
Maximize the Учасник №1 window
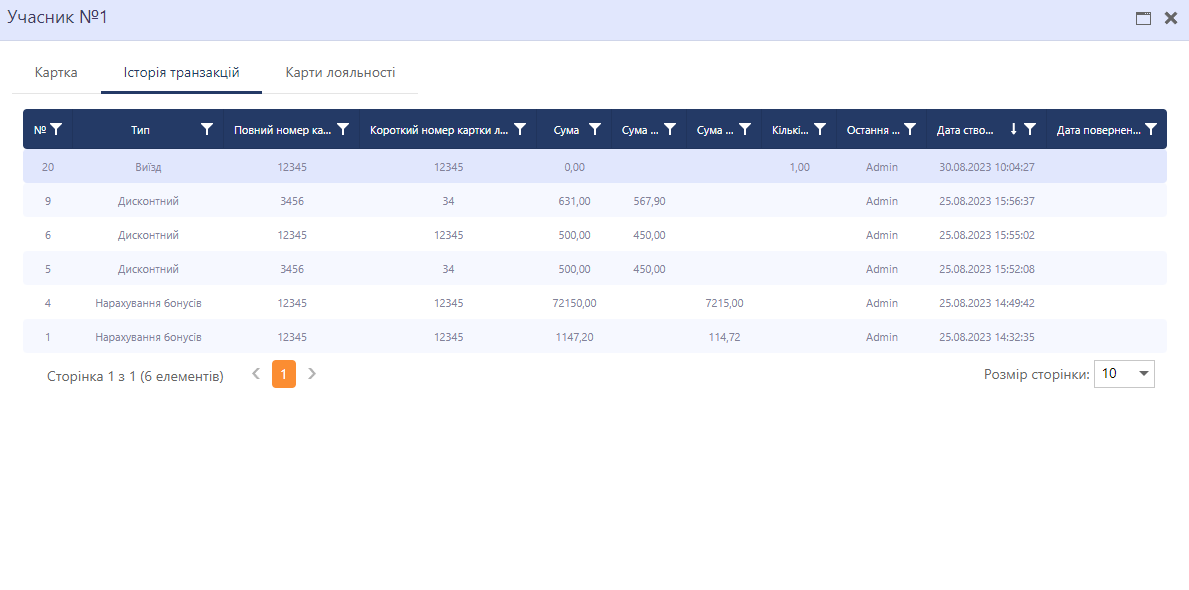pos(1143,18)
